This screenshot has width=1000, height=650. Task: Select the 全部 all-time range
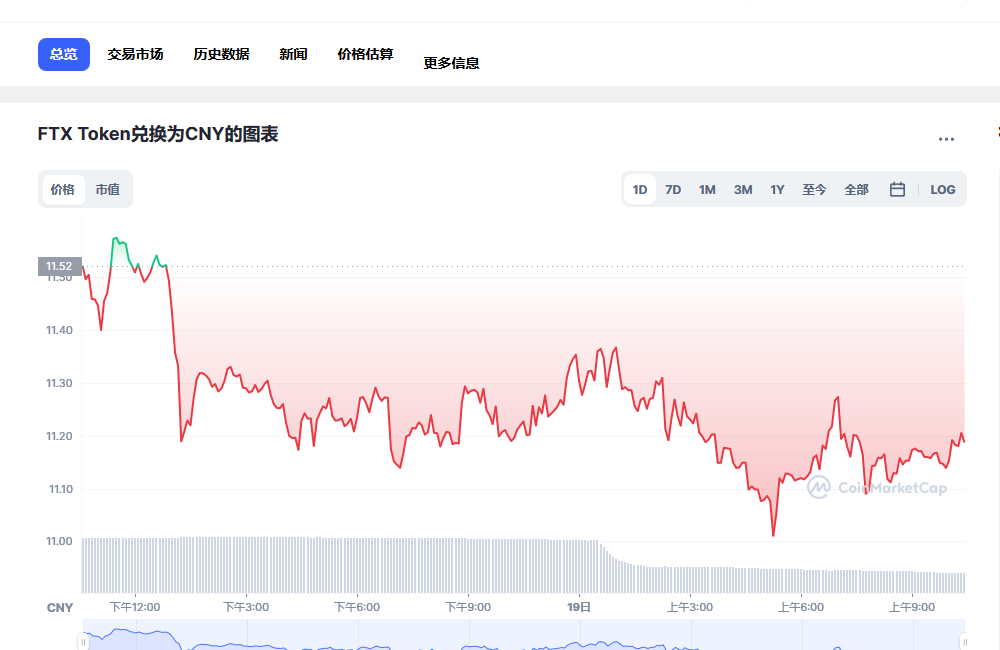857,189
